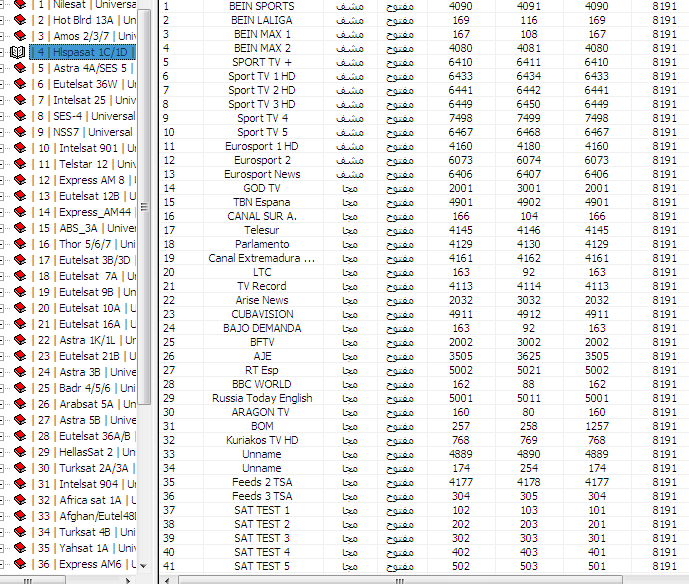Click the red book icon beside Eutelsat 3B/3D

pyautogui.click(x=20, y=260)
